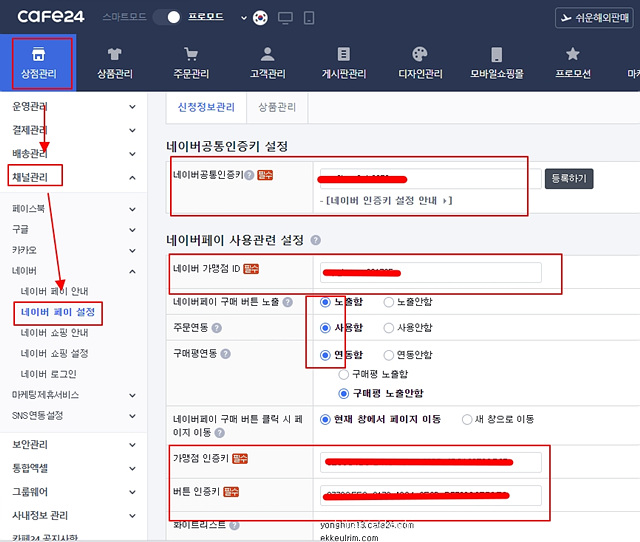This screenshot has width=640, height=542.
Task: Select 구매평 노출안함 option
Action: pyautogui.click(x=344, y=393)
